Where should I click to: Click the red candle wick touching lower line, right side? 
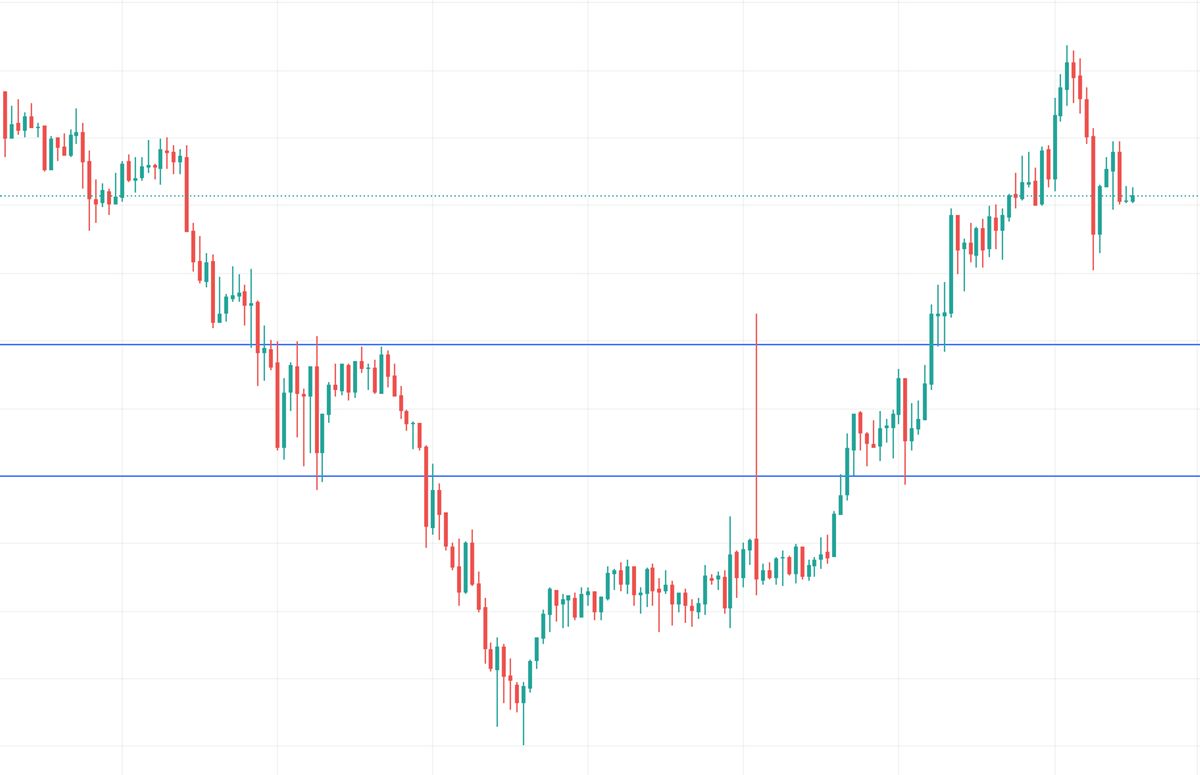pyautogui.click(x=905, y=470)
